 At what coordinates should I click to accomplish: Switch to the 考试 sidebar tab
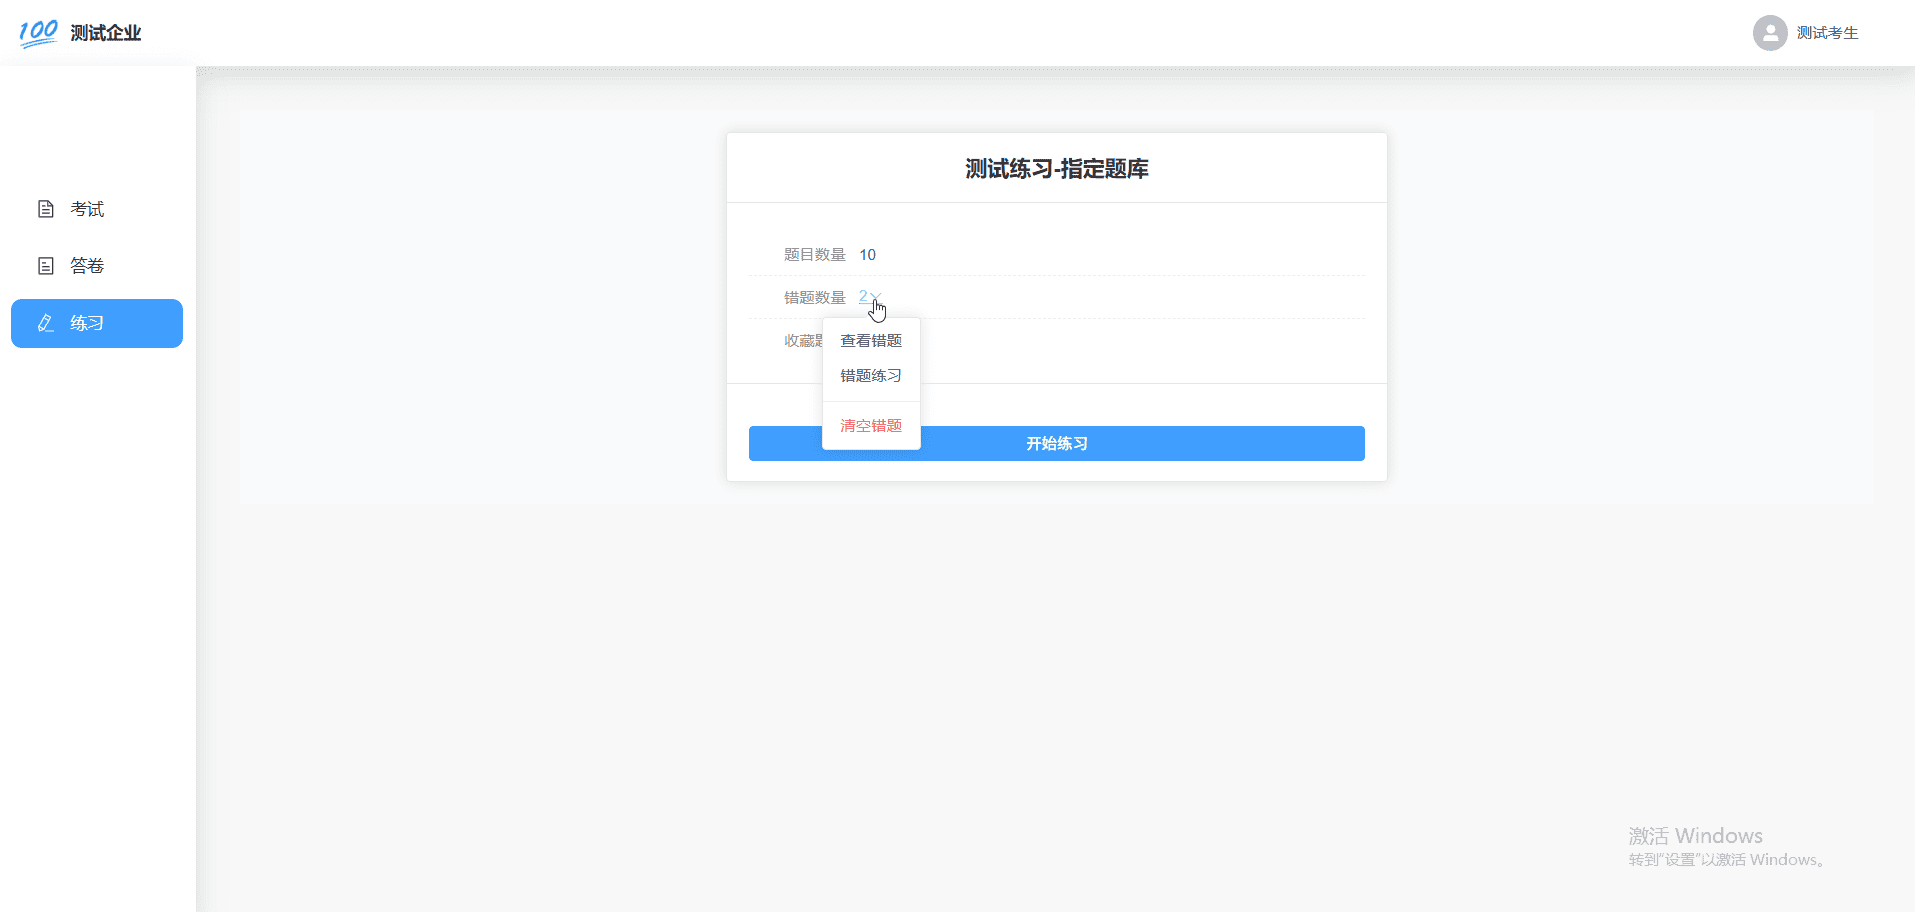[x=85, y=208]
